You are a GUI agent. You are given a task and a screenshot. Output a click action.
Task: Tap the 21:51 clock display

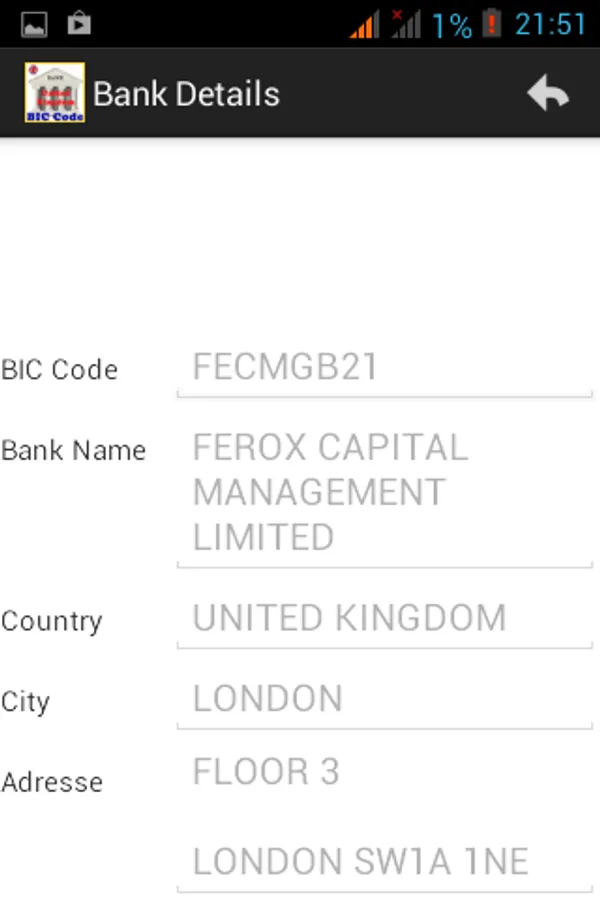(550, 24)
